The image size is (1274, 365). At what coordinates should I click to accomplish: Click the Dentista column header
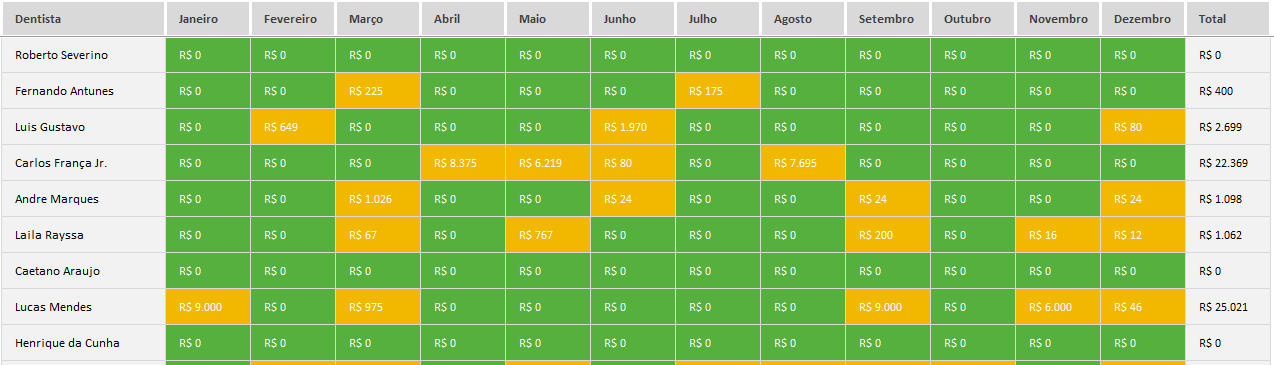83,19
